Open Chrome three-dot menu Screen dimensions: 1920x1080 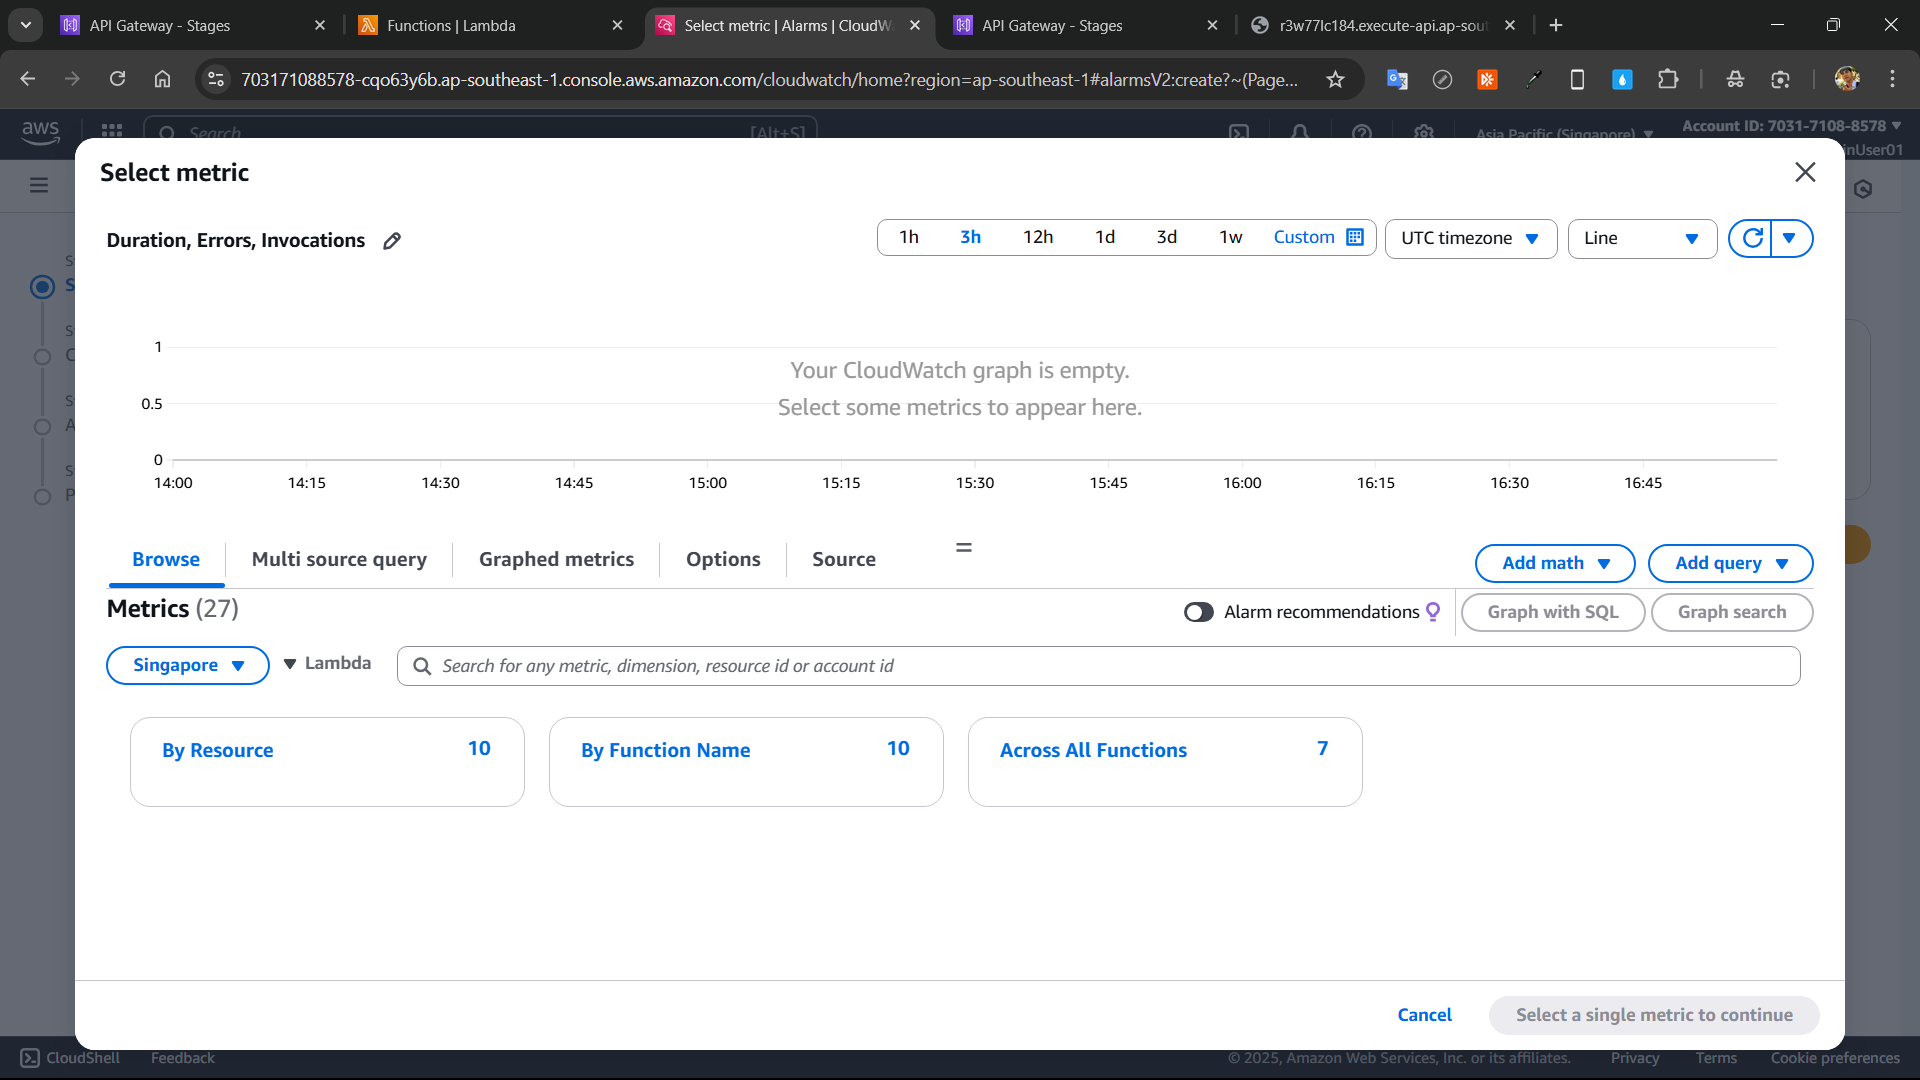coord(1892,79)
